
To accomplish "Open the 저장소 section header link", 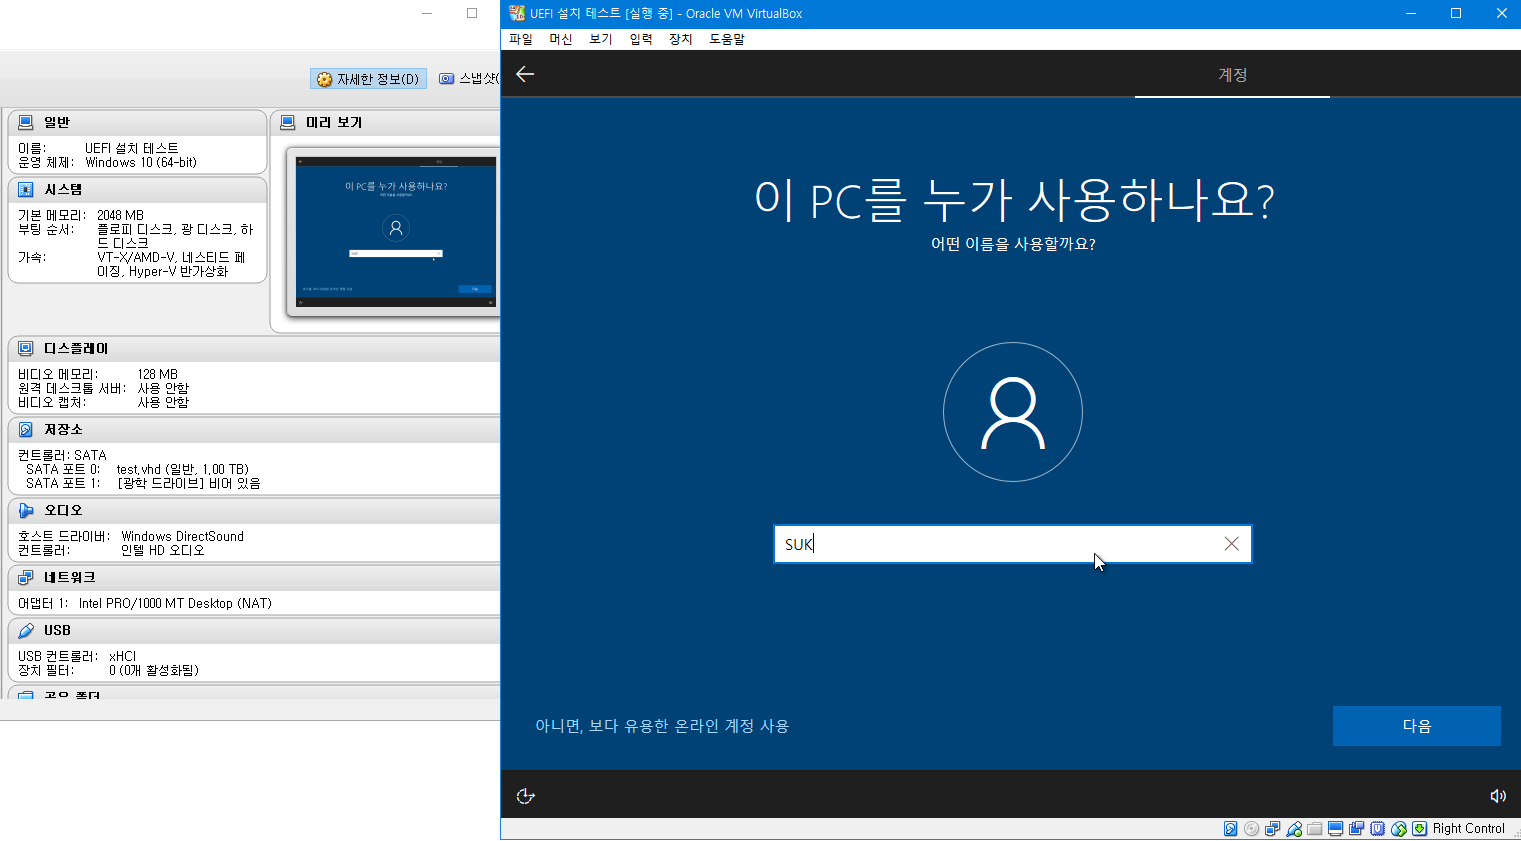I will [63, 429].
